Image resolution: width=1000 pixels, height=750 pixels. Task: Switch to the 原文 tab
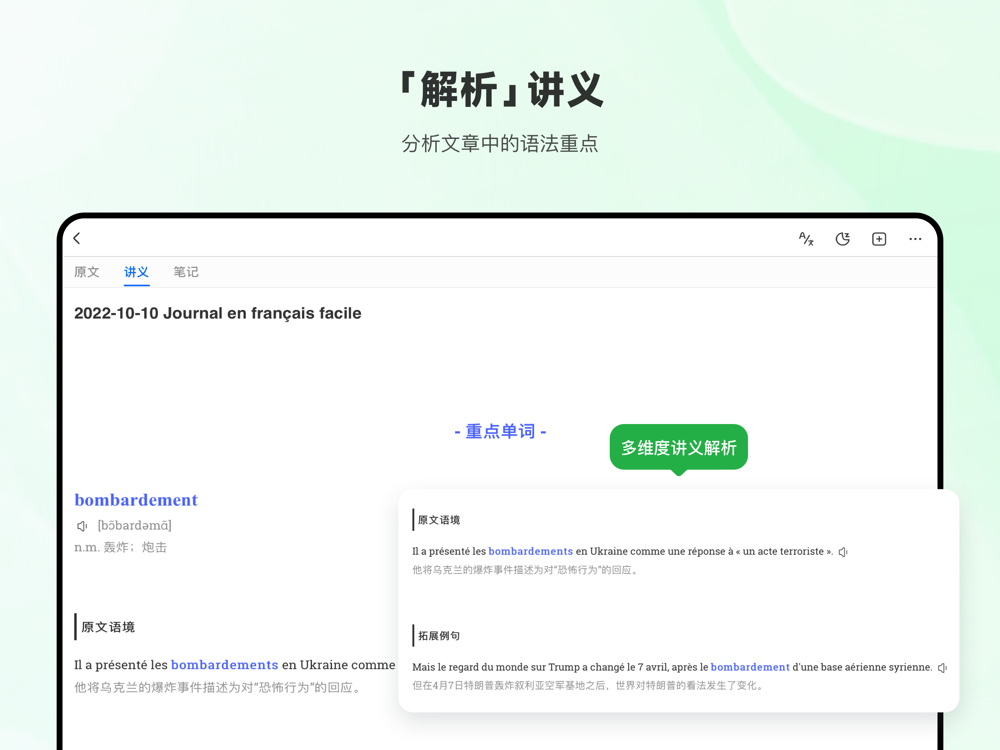[x=87, y=272]
